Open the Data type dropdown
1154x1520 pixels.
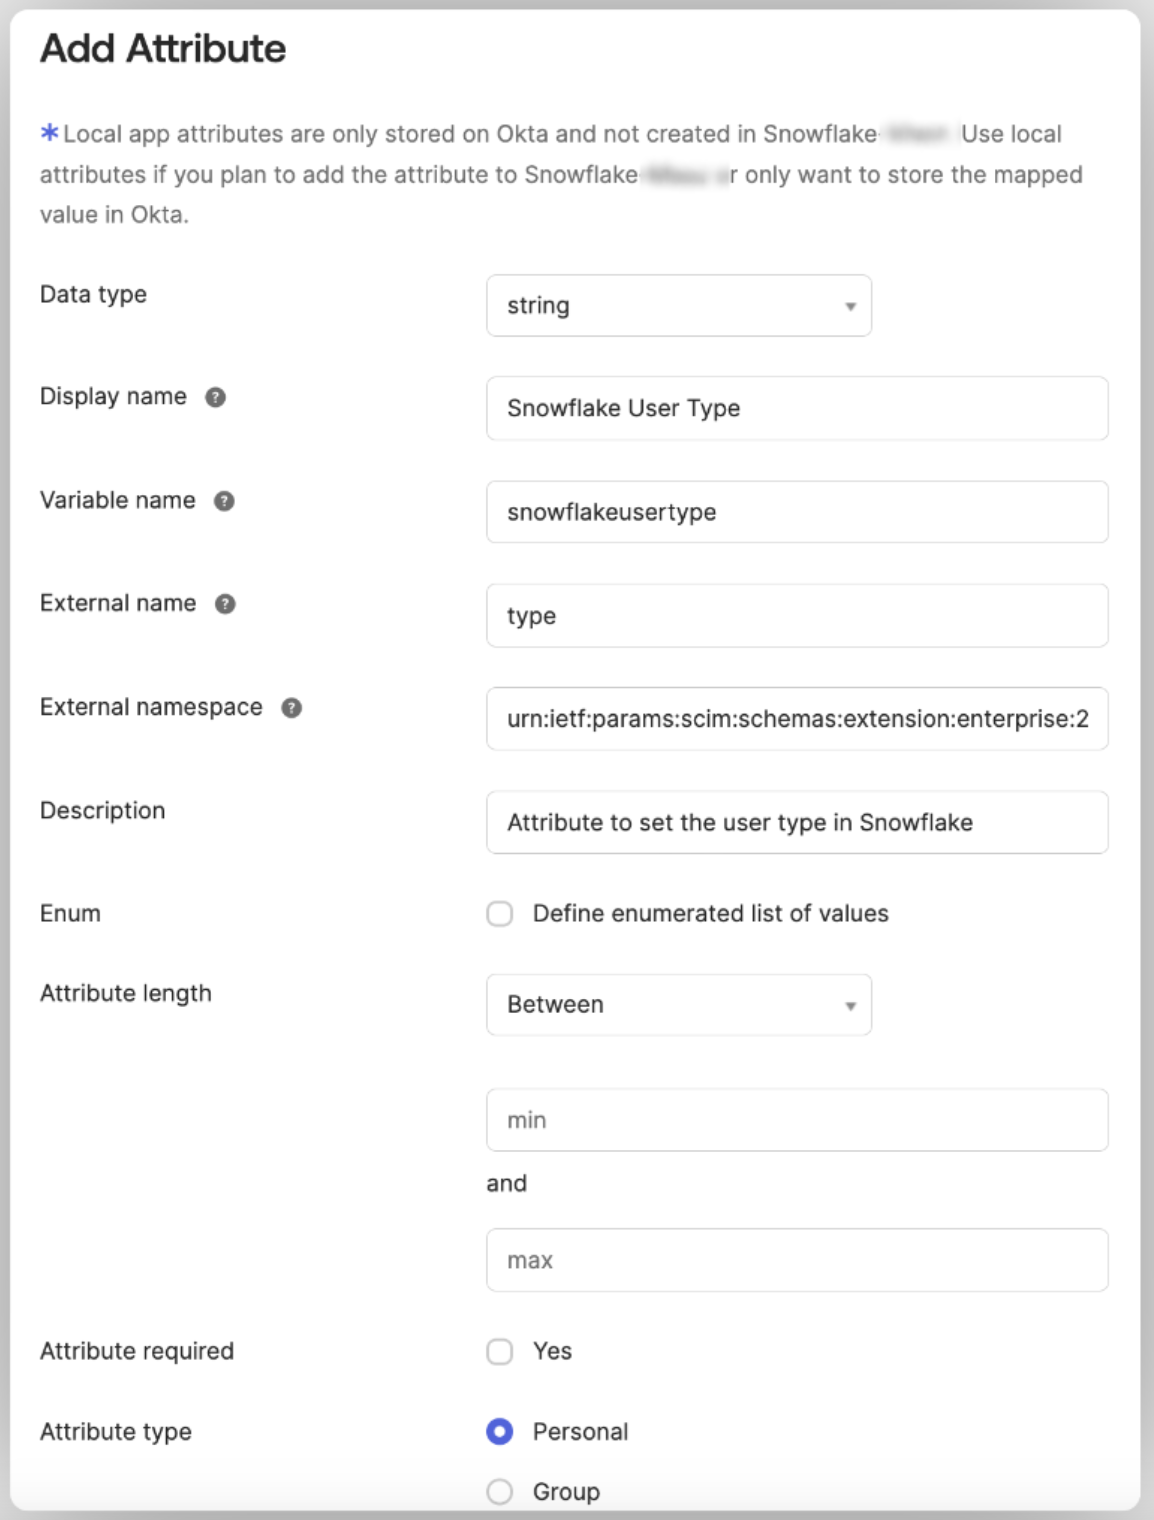point(678,306)
